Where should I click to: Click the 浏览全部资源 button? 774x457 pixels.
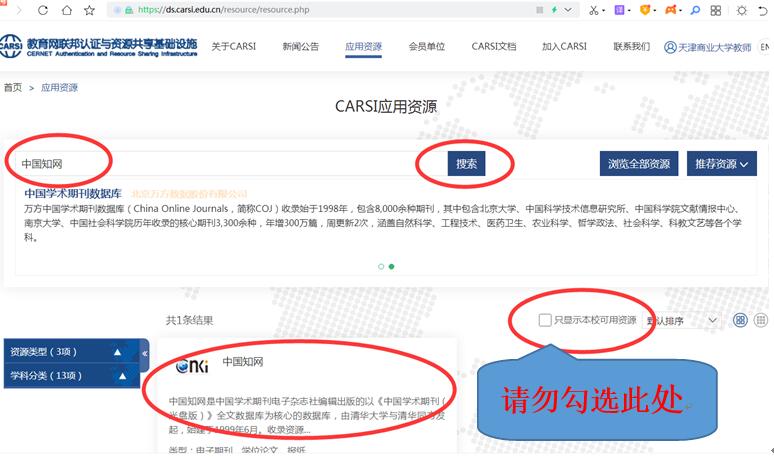pos(639,163)
